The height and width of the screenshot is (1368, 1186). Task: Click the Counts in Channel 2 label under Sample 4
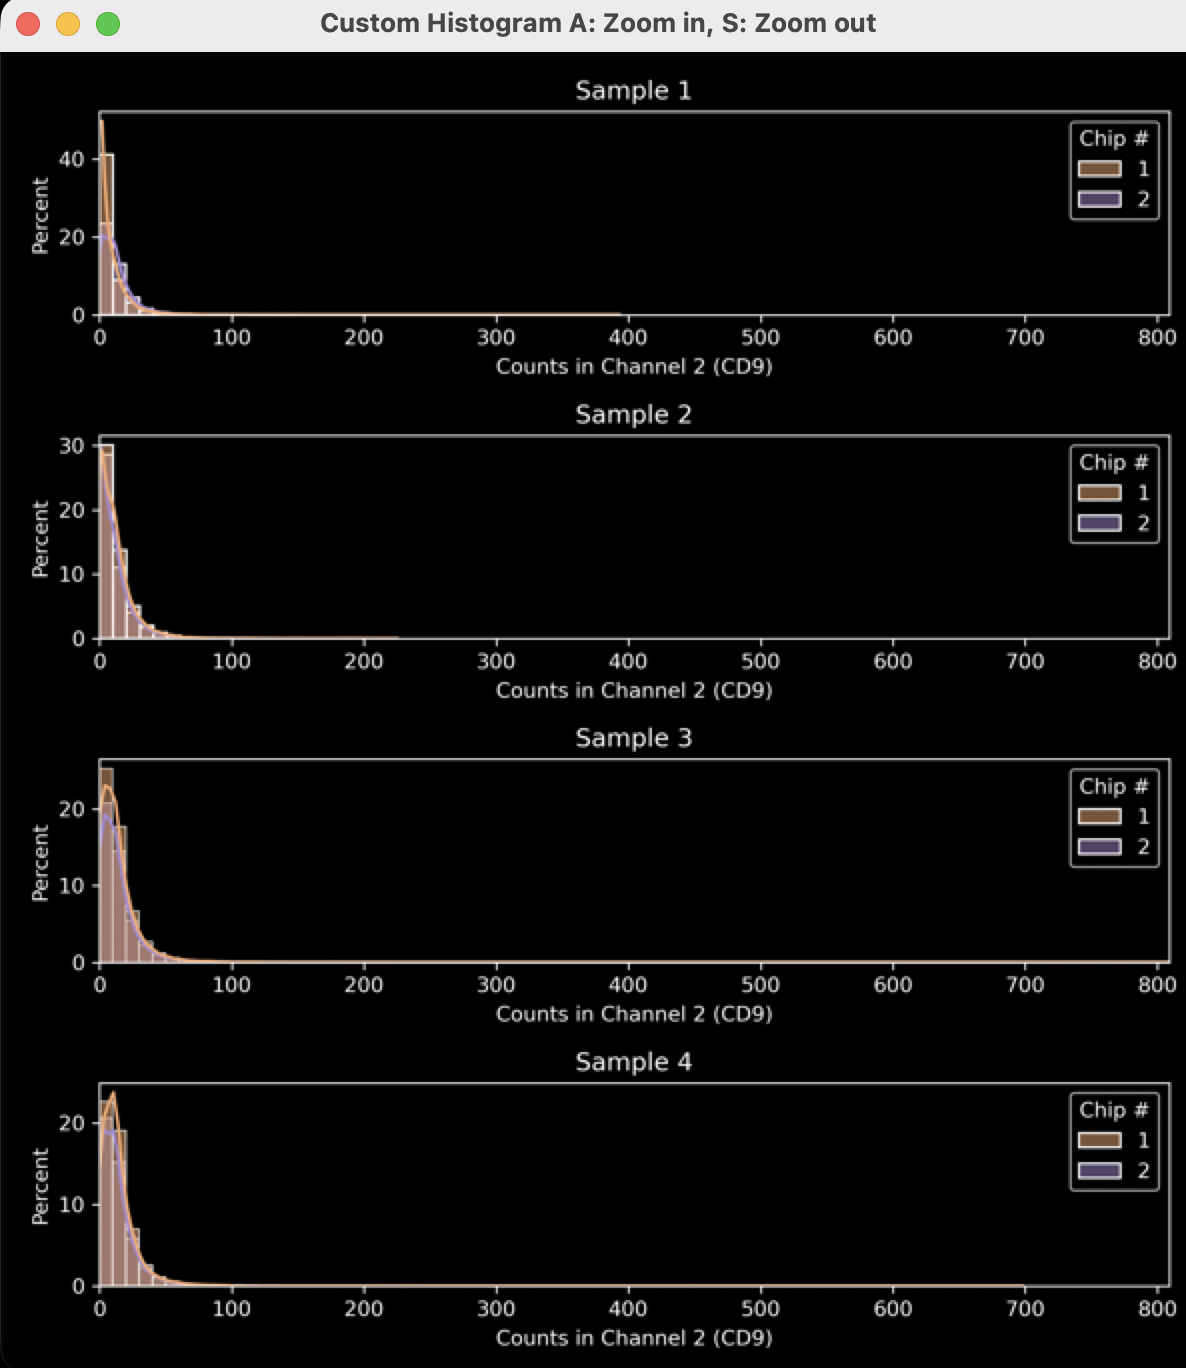coord(634,1338)
